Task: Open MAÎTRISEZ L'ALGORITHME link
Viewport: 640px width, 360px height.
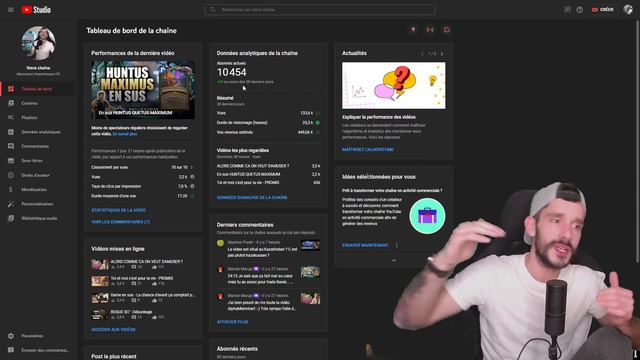Action: point(368,150)
